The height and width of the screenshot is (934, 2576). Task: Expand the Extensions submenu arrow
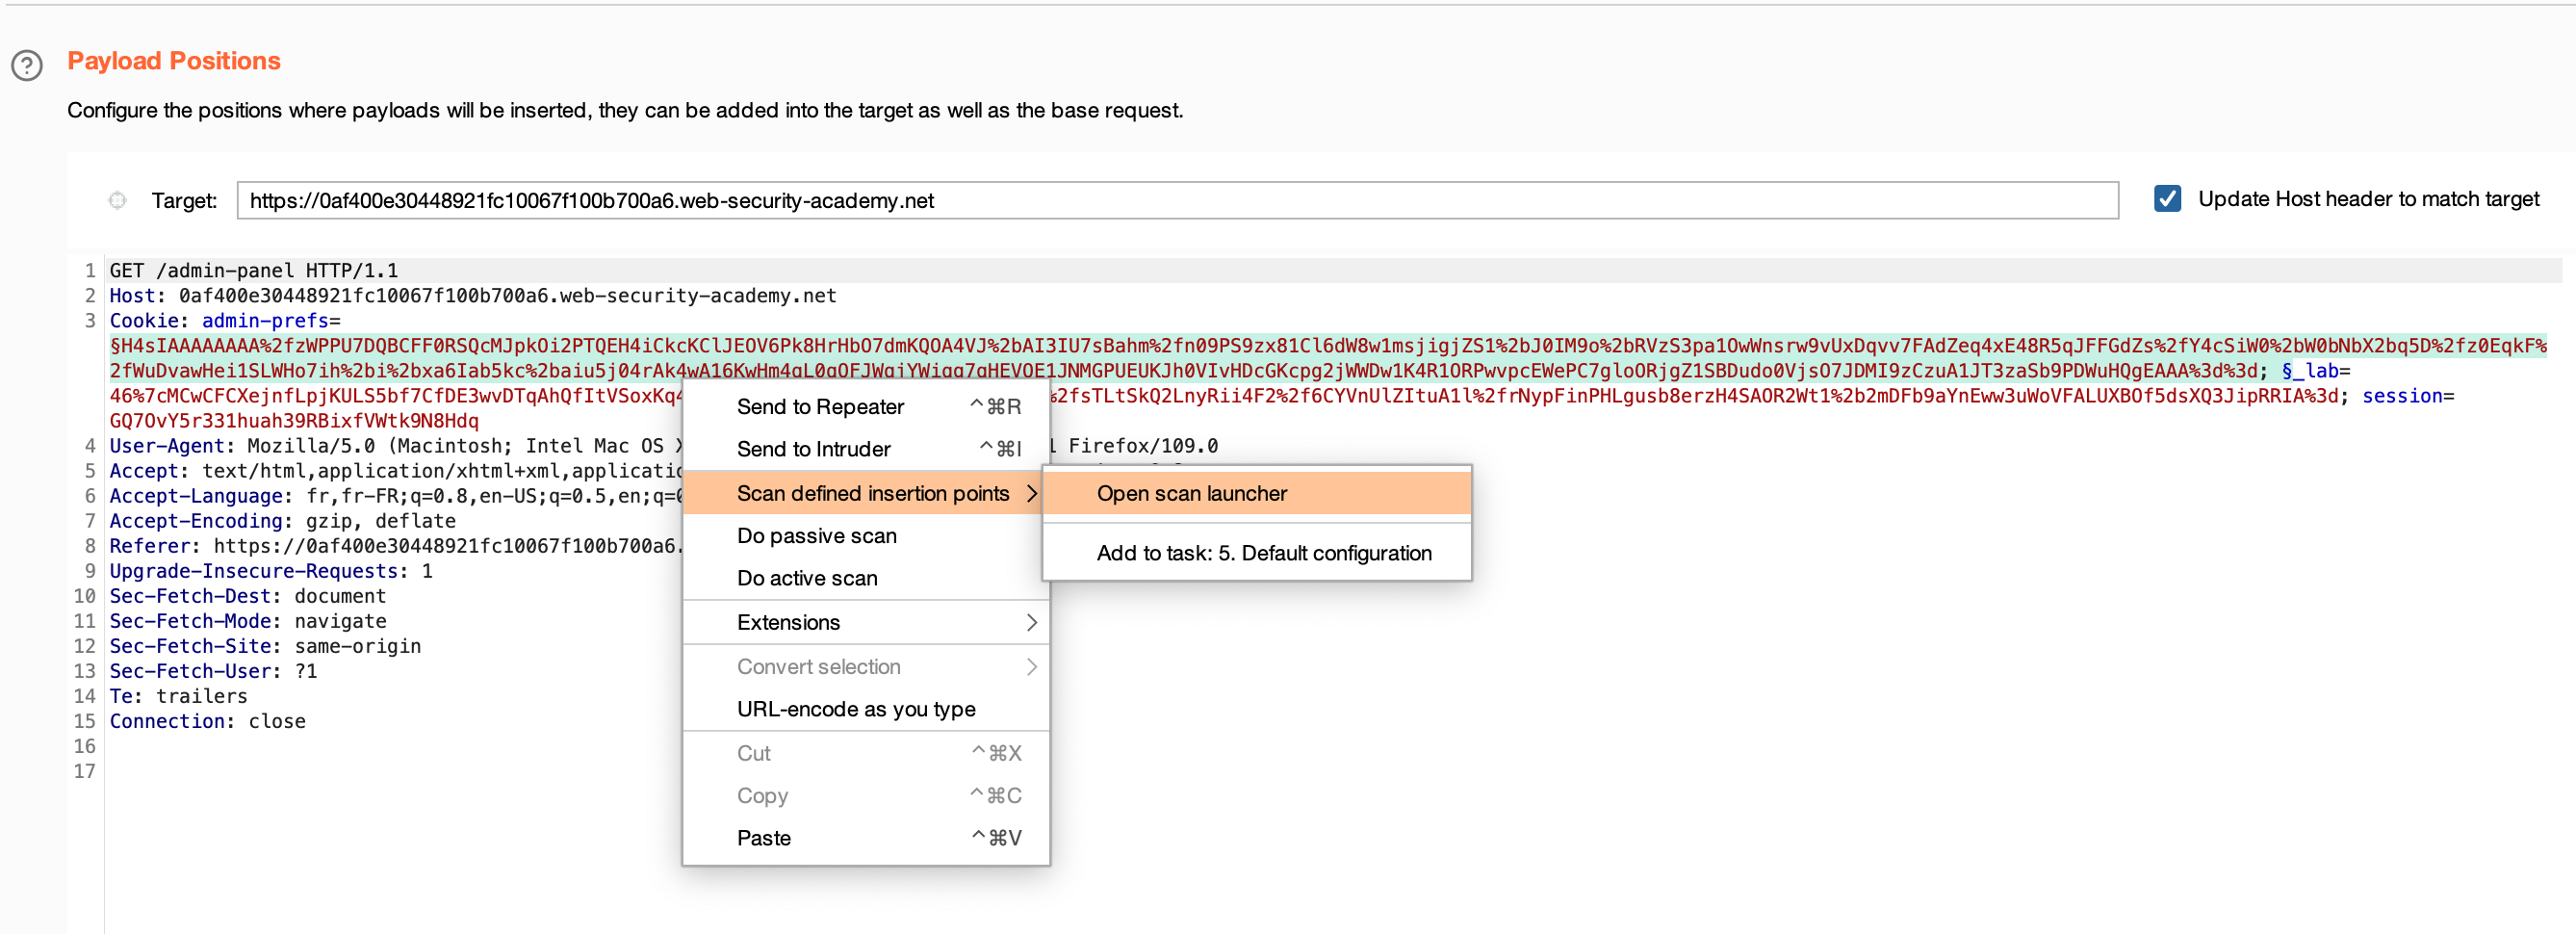[x=1031, y=622]
